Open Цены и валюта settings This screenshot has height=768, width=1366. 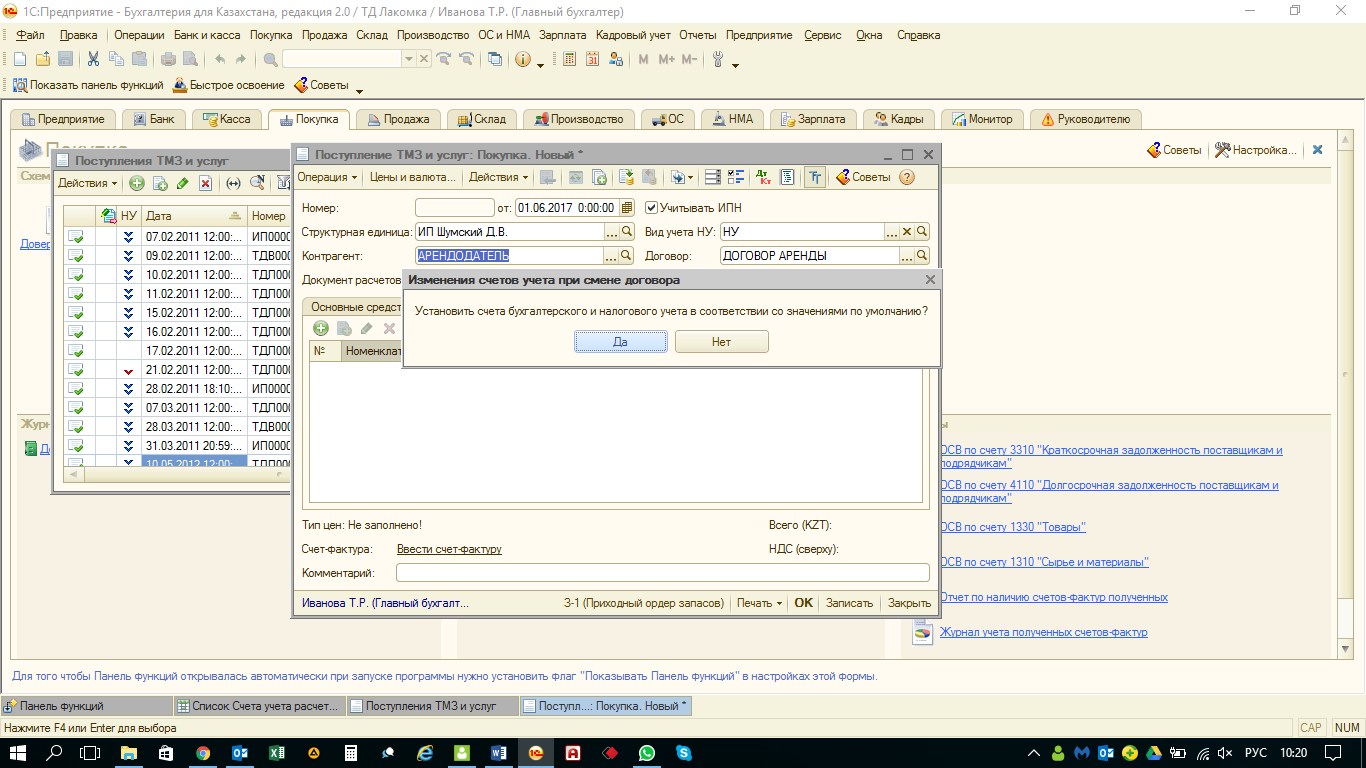(412, 177)
